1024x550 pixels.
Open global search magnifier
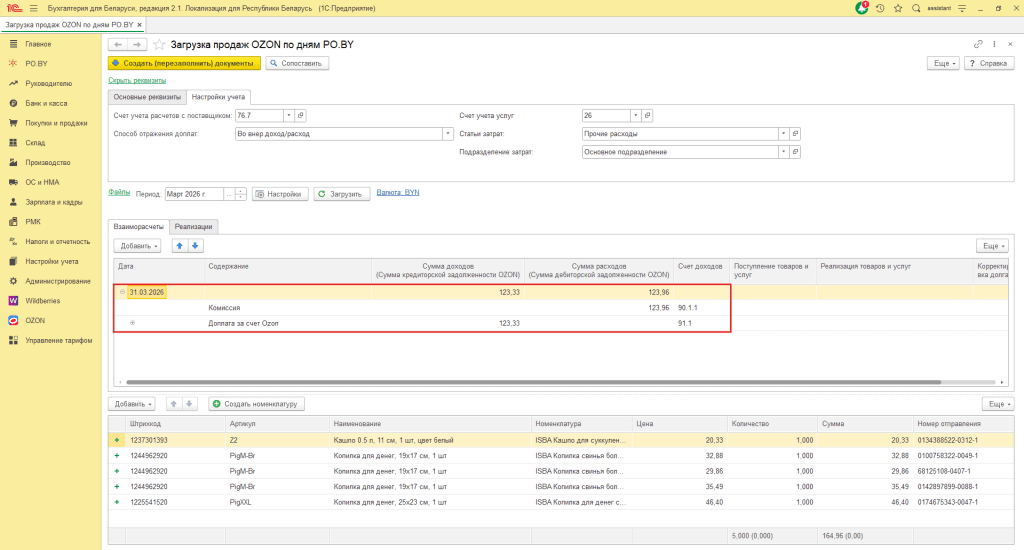[x=916, y=8]
